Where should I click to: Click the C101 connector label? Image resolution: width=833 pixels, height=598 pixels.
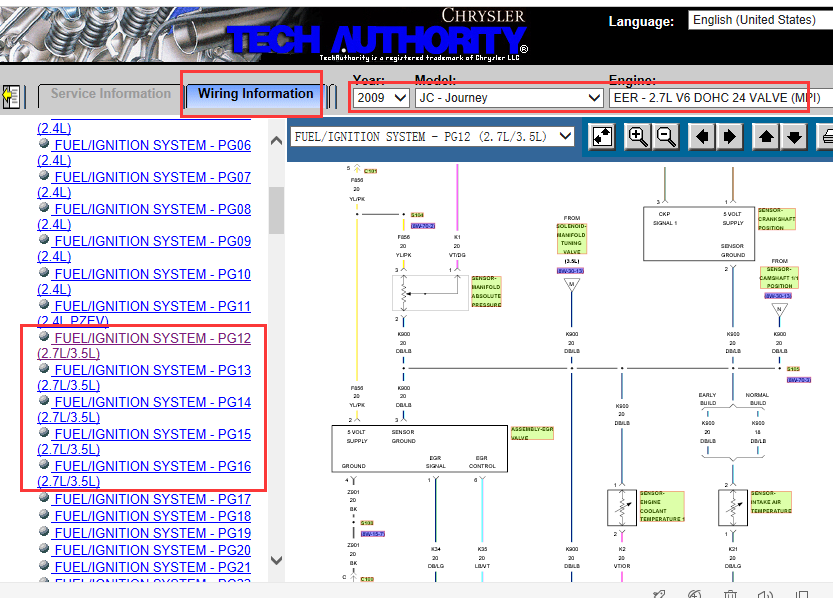tap(370, 171)
